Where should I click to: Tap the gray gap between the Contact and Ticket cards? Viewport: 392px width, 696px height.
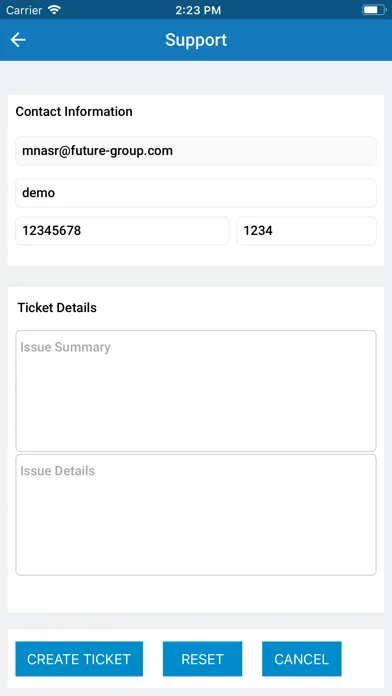(x=196, y=276)
